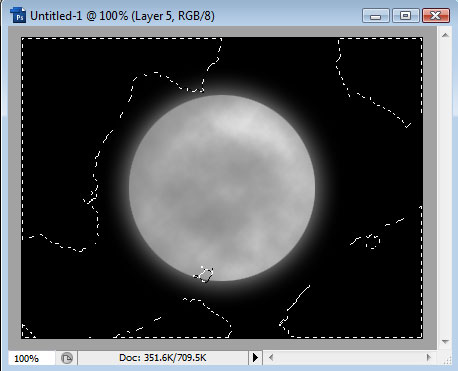Click the window resize grip at bottom corner
458x371 pixels.
[x=448, y=360]
